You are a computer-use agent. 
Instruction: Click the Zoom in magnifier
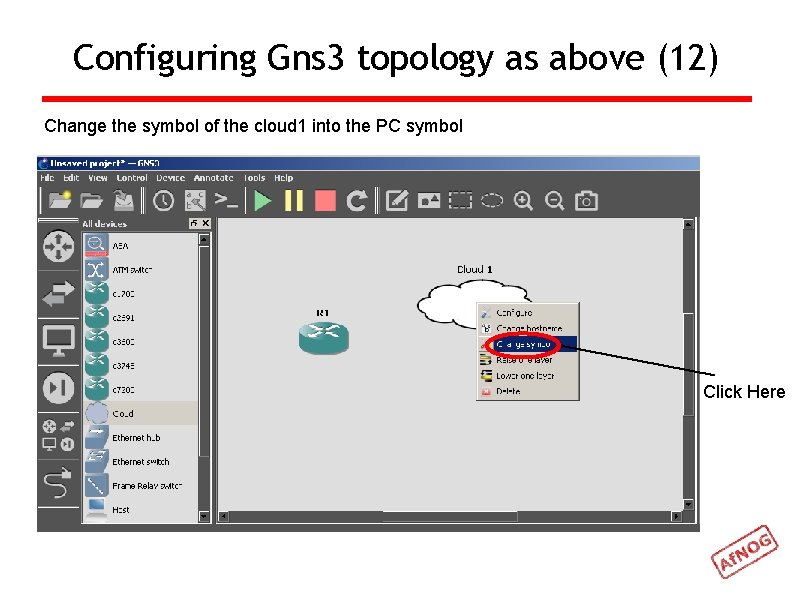click(523, 201)
